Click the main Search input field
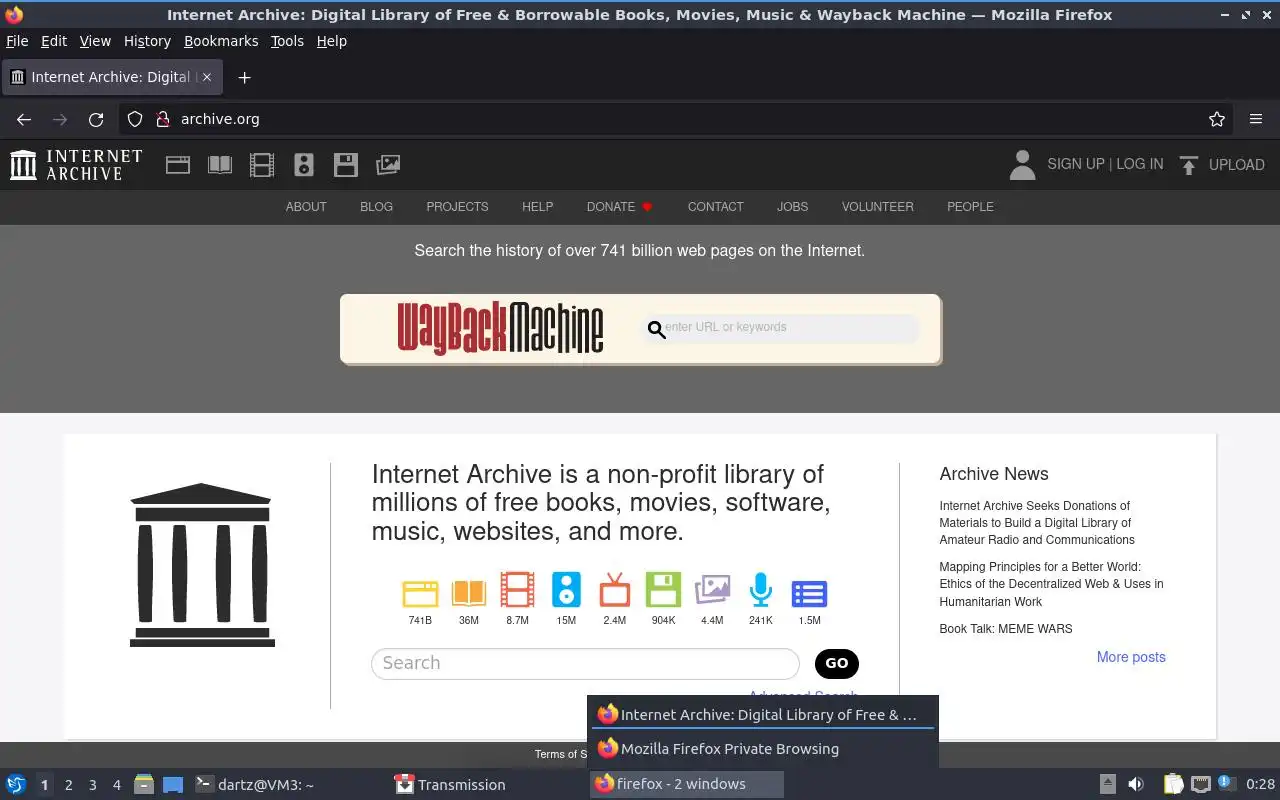The height and width of the screenshot is (800, 1280). pos(585,663)
